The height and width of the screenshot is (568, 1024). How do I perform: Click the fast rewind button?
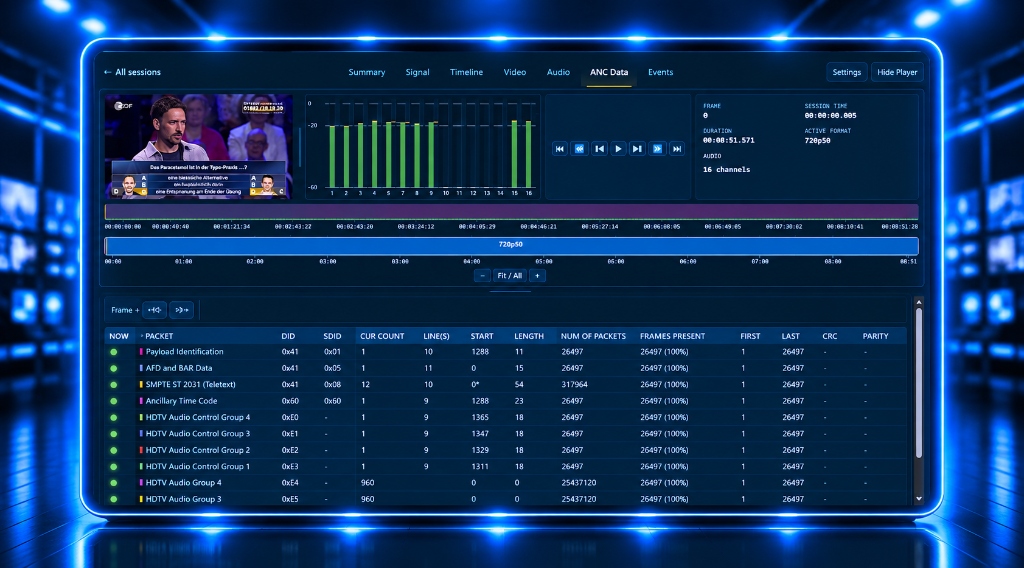tap(579, 149)
